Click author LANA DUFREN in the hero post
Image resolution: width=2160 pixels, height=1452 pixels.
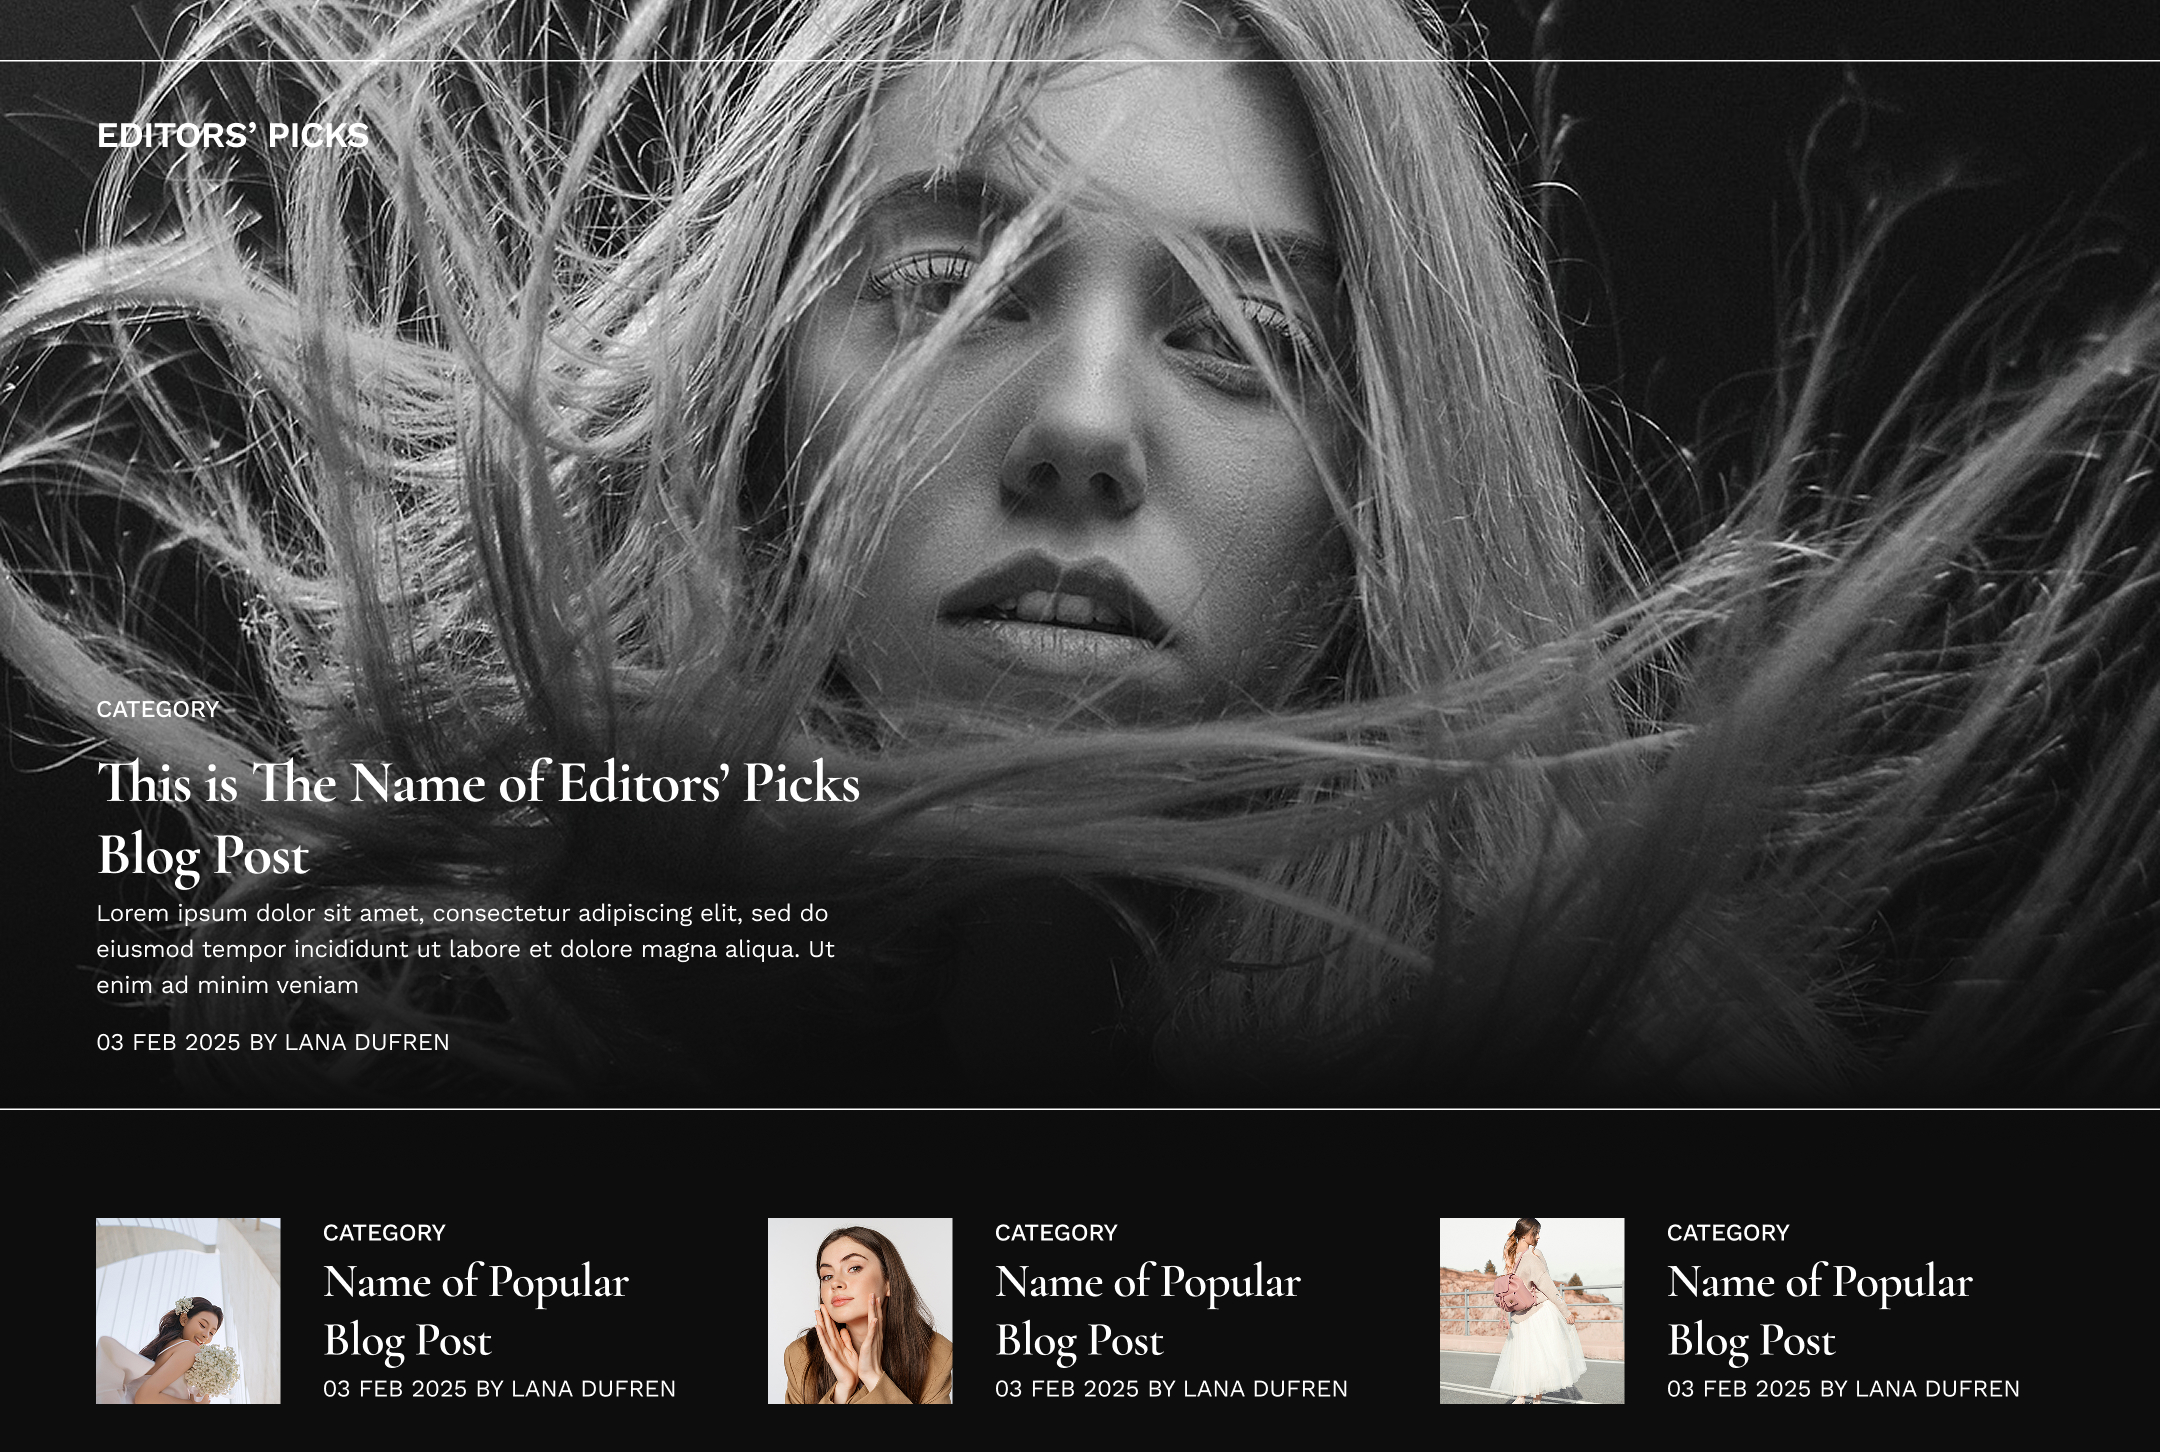click(x=367, y=1042)
